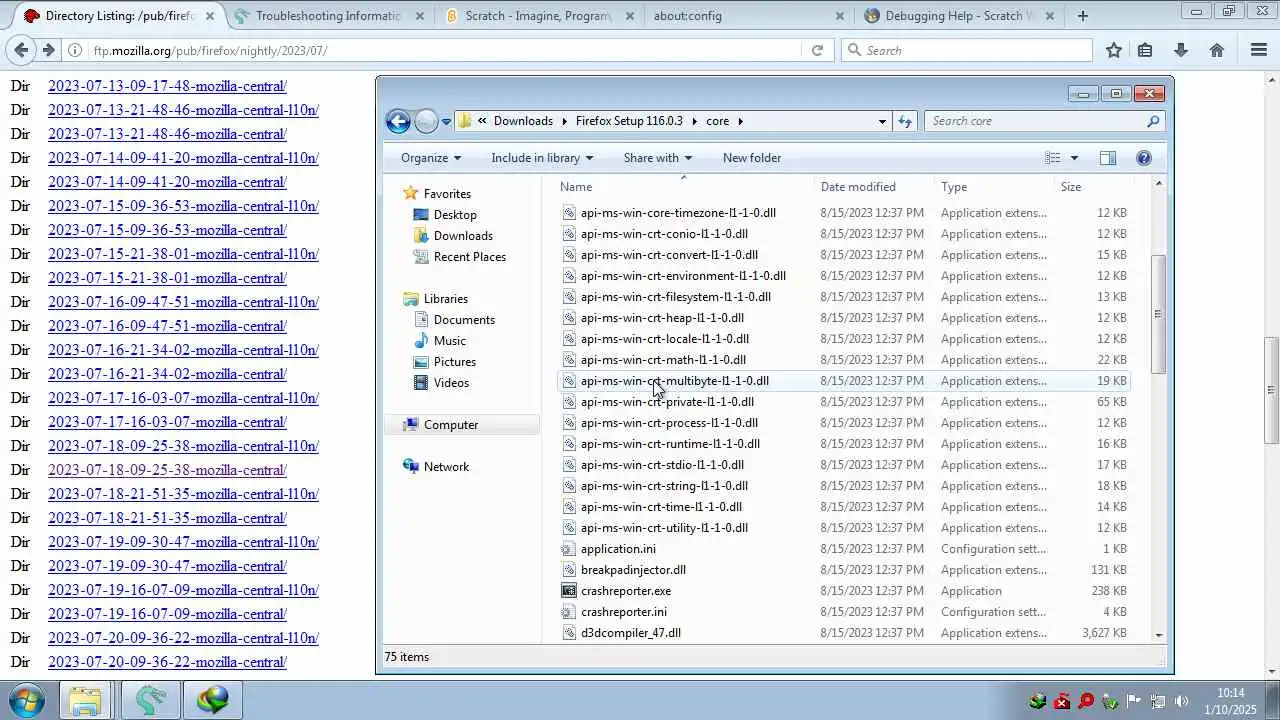Refresh the Explorer folder view
This screenshot has height=720, width=1280.
[x=905, y=121]
